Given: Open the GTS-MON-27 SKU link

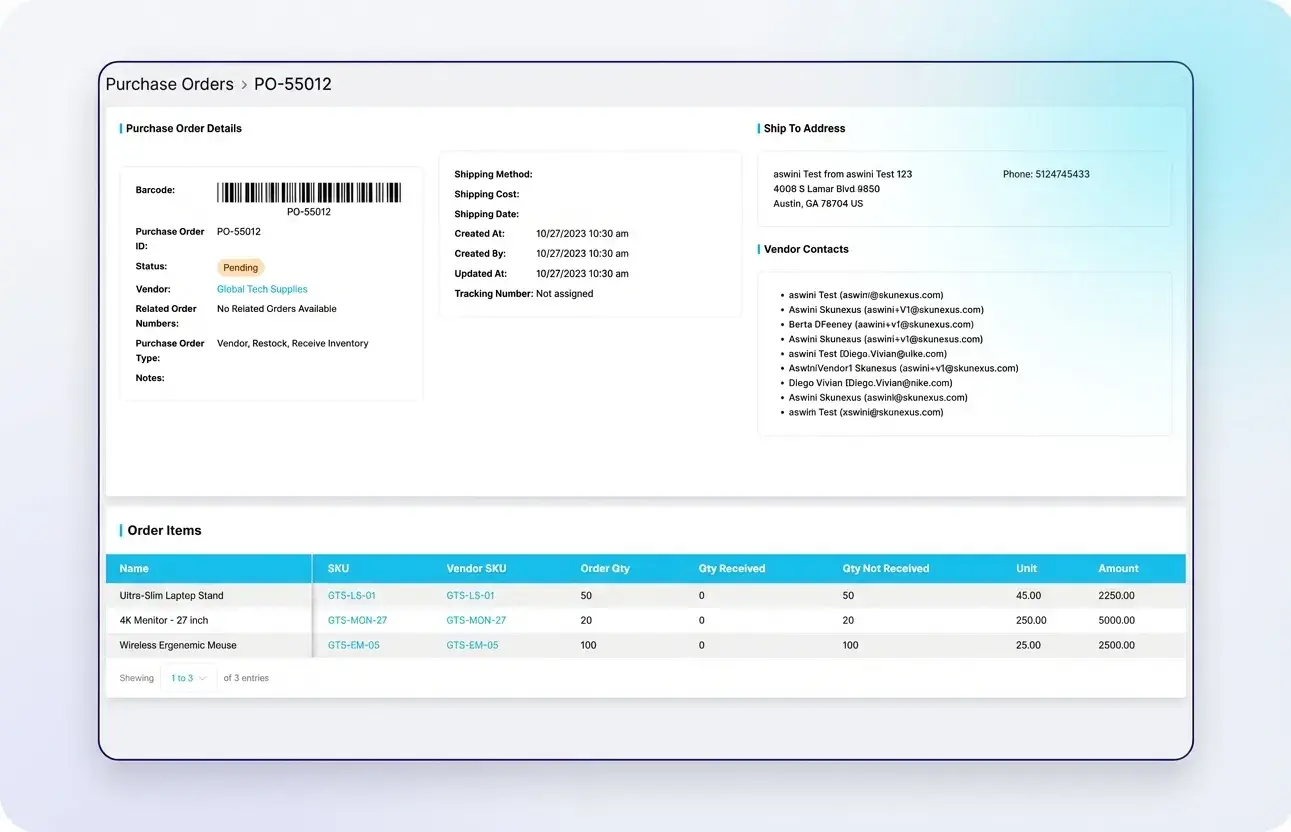Looking at the screenshot, I should tap(357, 621).
